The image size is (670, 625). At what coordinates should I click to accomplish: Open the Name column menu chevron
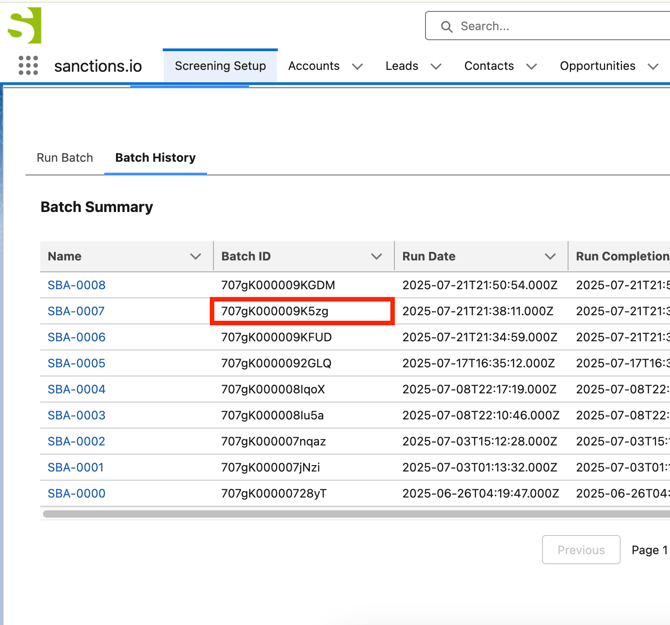pos(195,256)
